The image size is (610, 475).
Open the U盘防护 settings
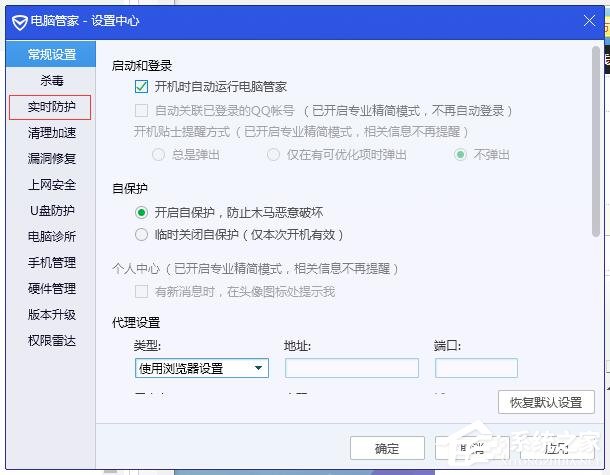pyautogui.click(x=51, y=210)
